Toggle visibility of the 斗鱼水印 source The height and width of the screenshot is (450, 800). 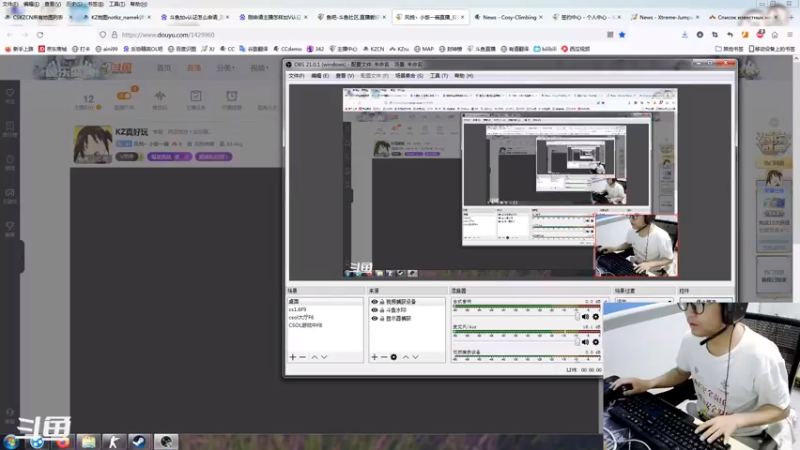(x=374, y=310)
